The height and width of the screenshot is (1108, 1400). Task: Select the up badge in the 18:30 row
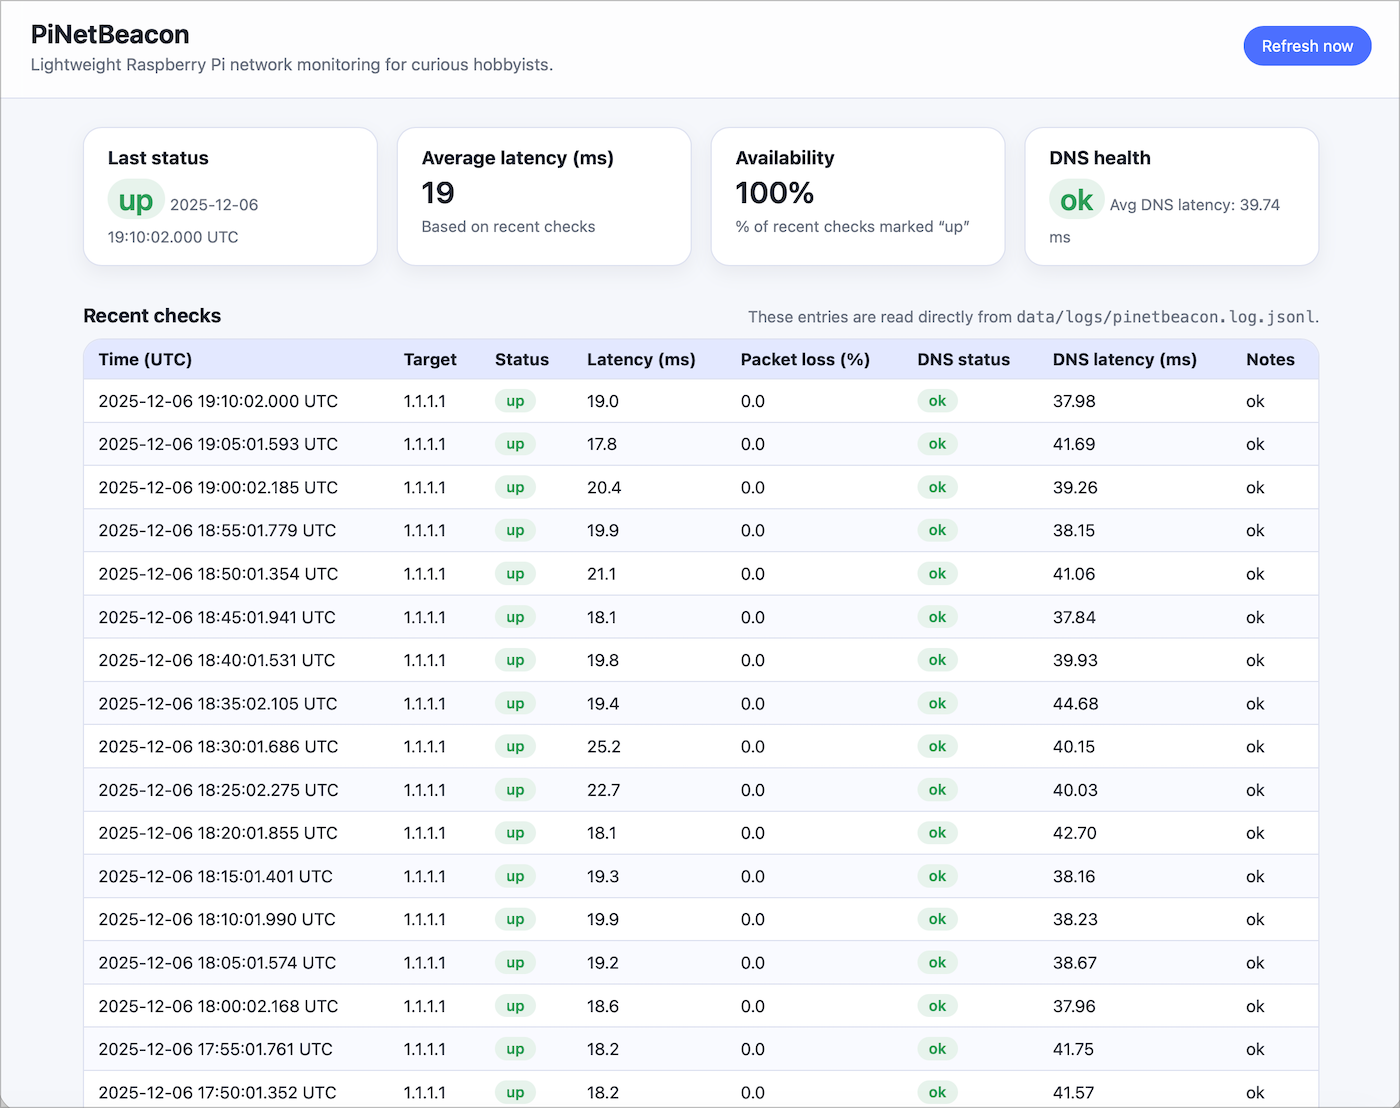515,746
